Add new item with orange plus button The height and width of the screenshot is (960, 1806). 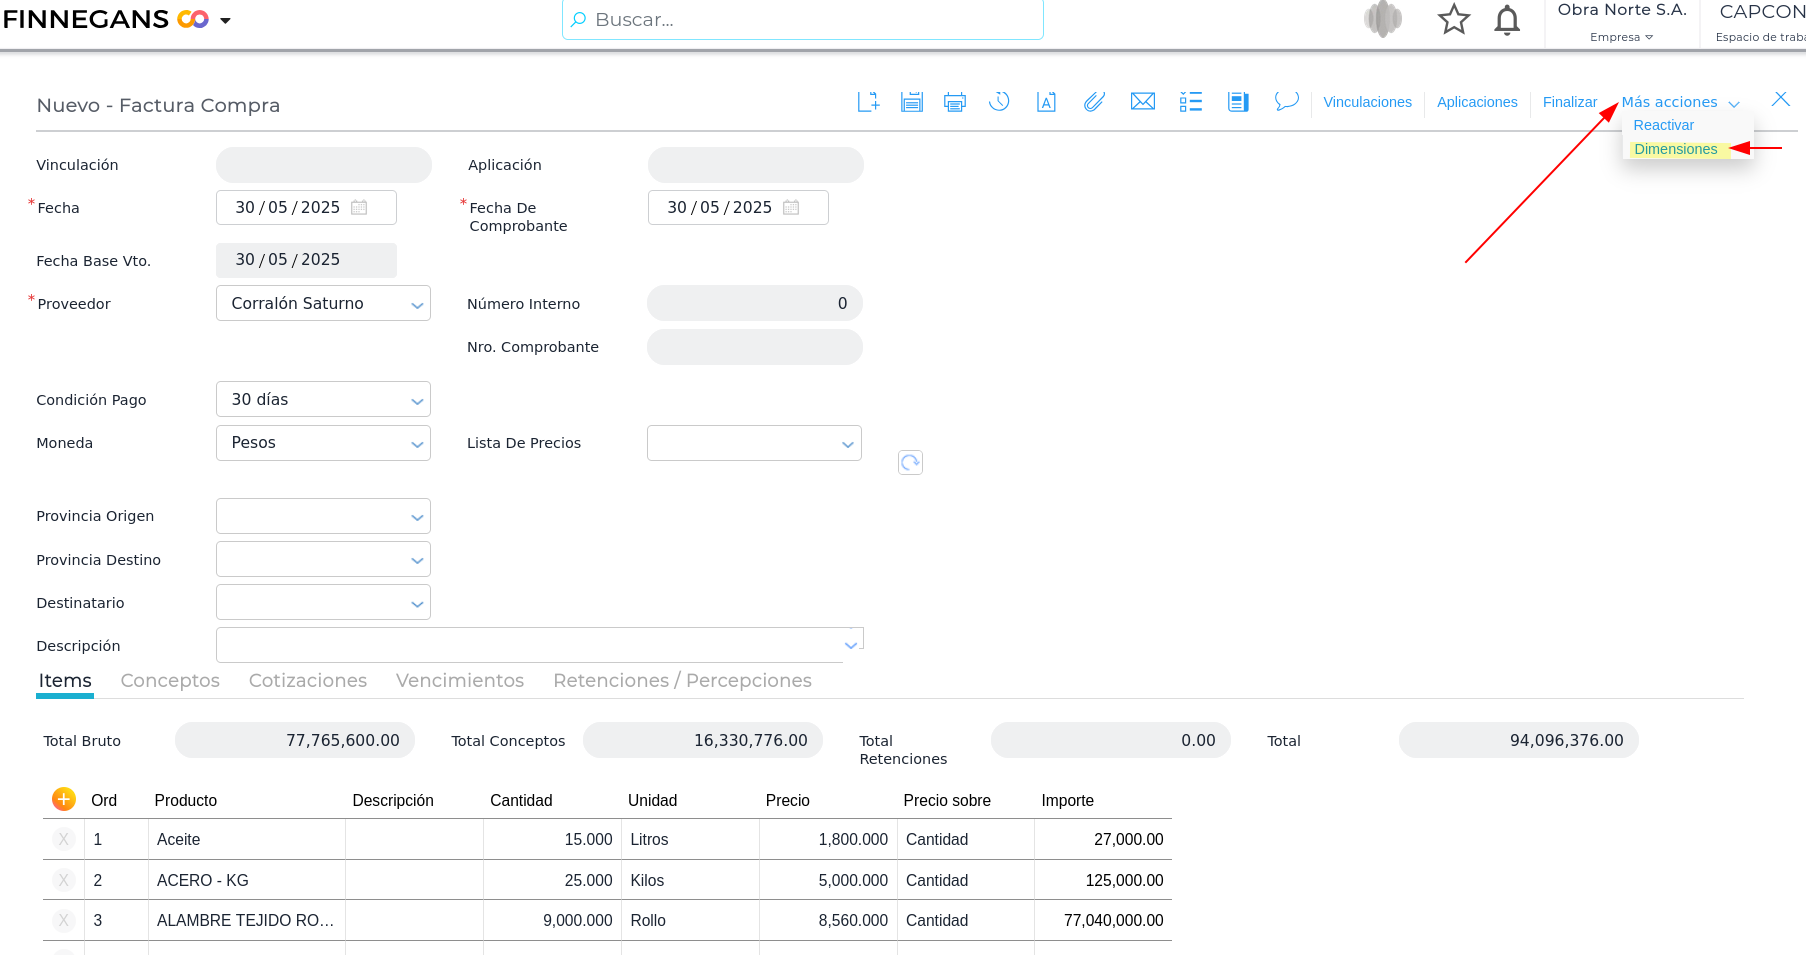click(x=64, y=799)
